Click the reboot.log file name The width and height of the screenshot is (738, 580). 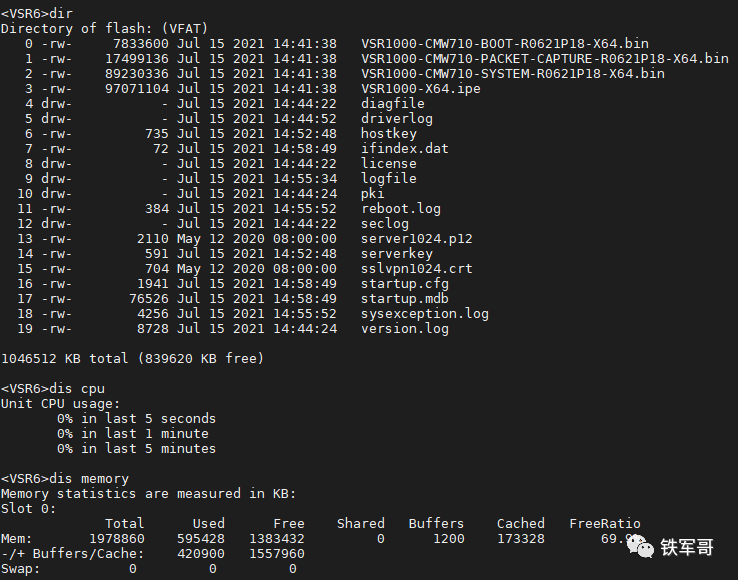tap(401, 209)
